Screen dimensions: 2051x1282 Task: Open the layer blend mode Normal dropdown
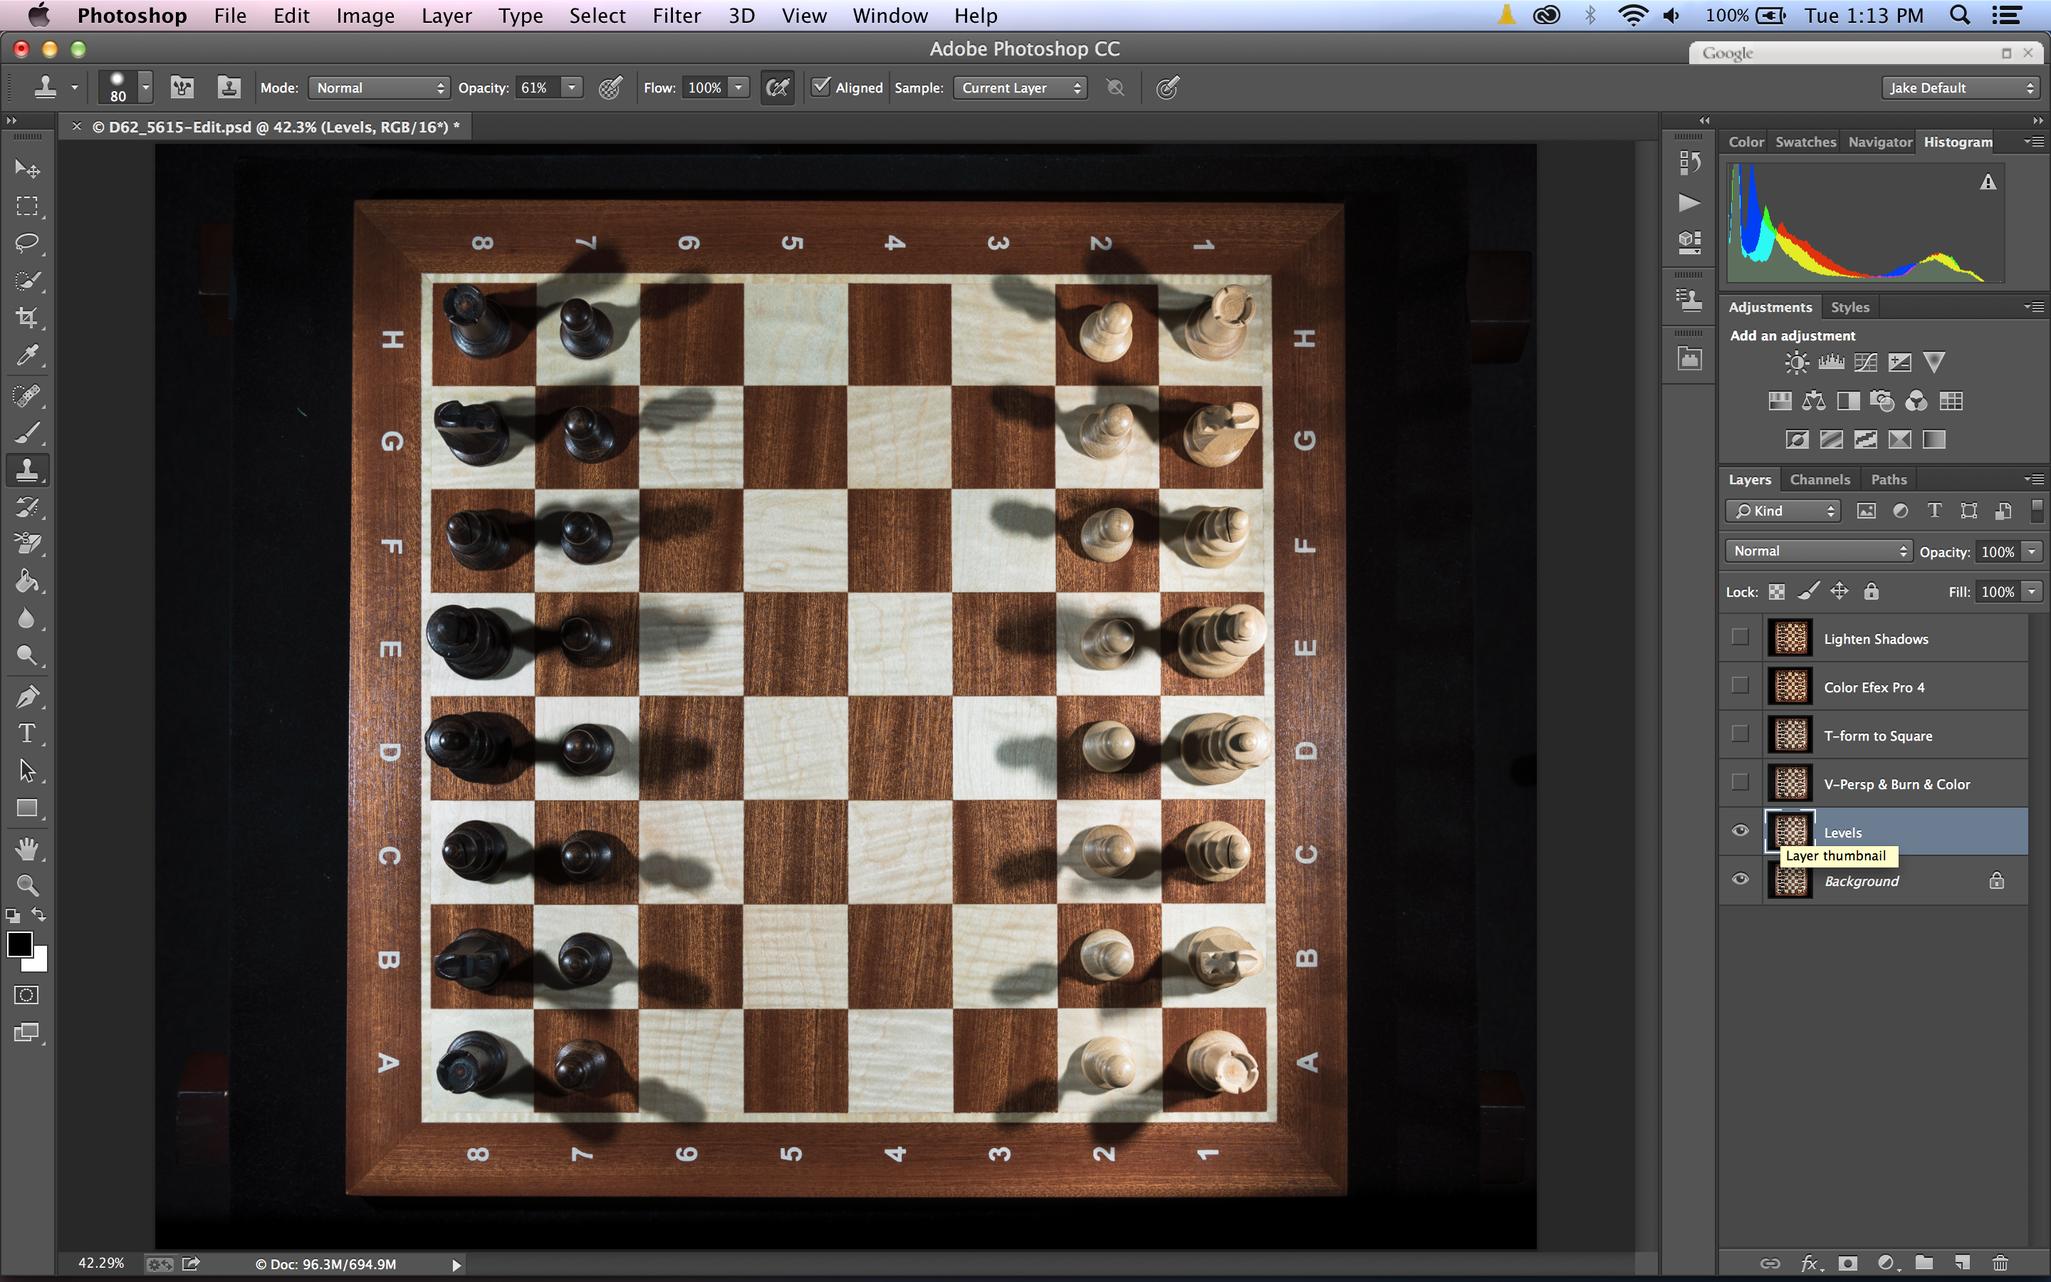(1817, 551)
